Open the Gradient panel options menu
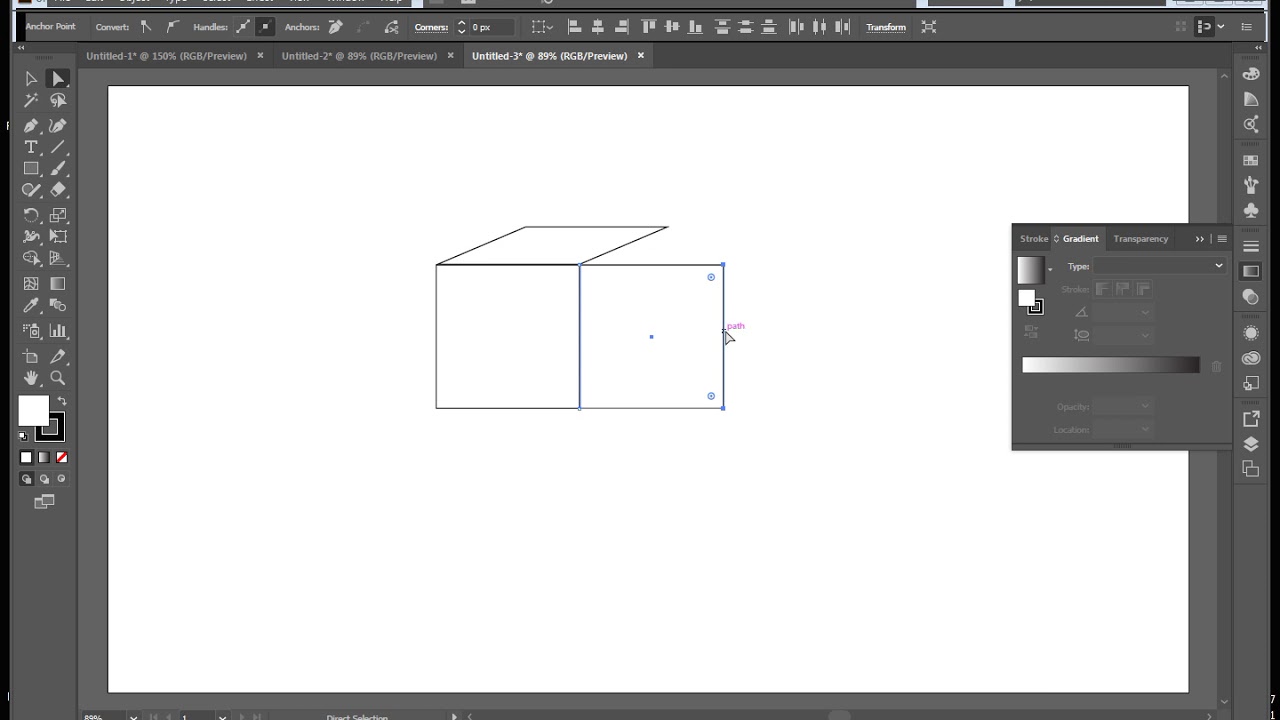The image size is (1280, 720). tap(1222, 239)
